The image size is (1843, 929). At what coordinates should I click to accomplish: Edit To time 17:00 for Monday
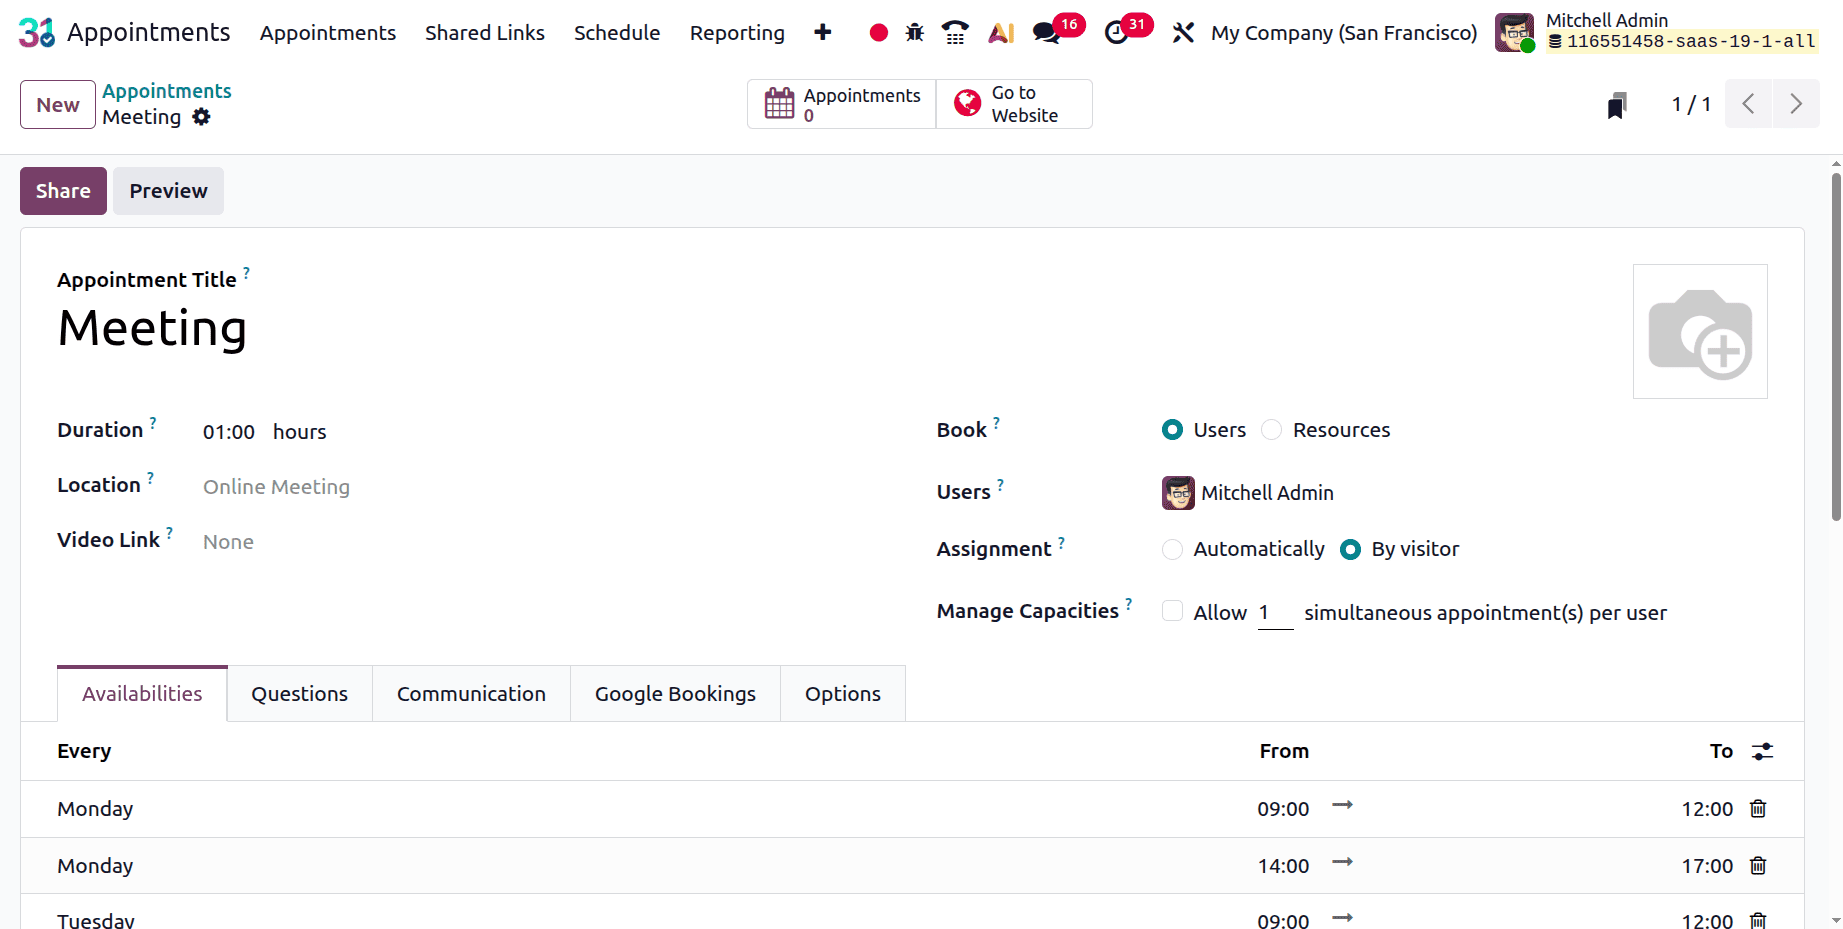click(x=1707, y=866)
